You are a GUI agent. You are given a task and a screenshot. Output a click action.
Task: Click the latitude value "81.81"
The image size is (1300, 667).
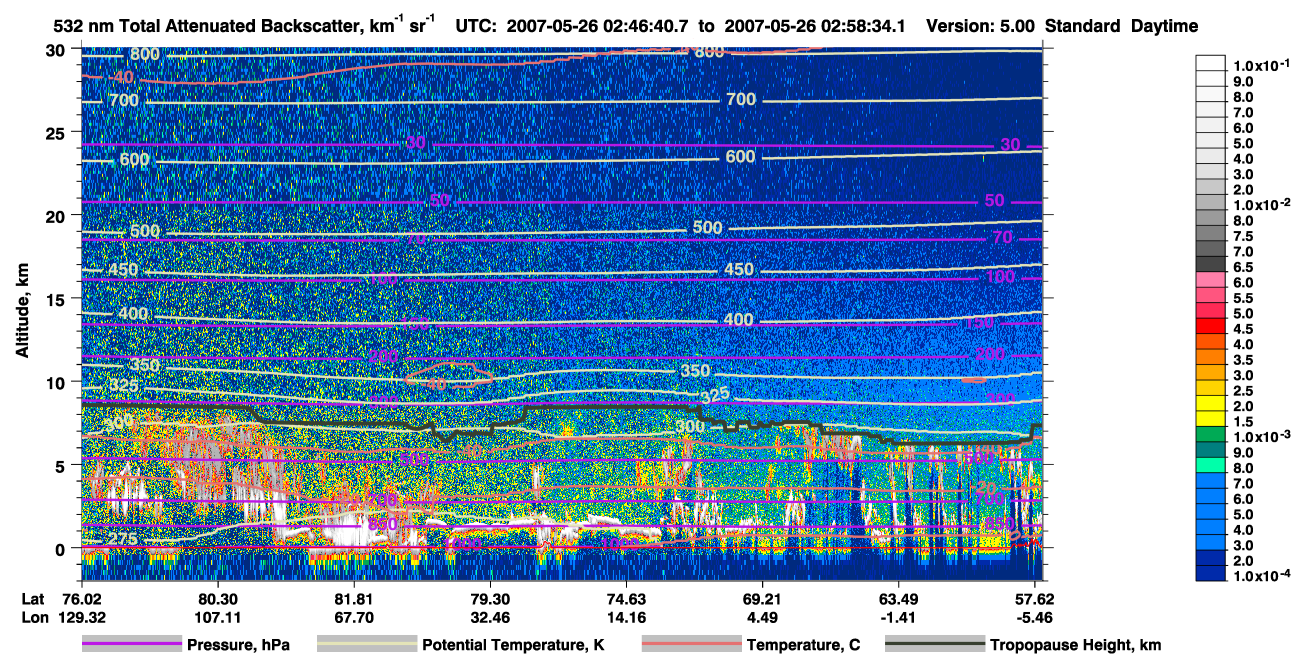[352, 598]
